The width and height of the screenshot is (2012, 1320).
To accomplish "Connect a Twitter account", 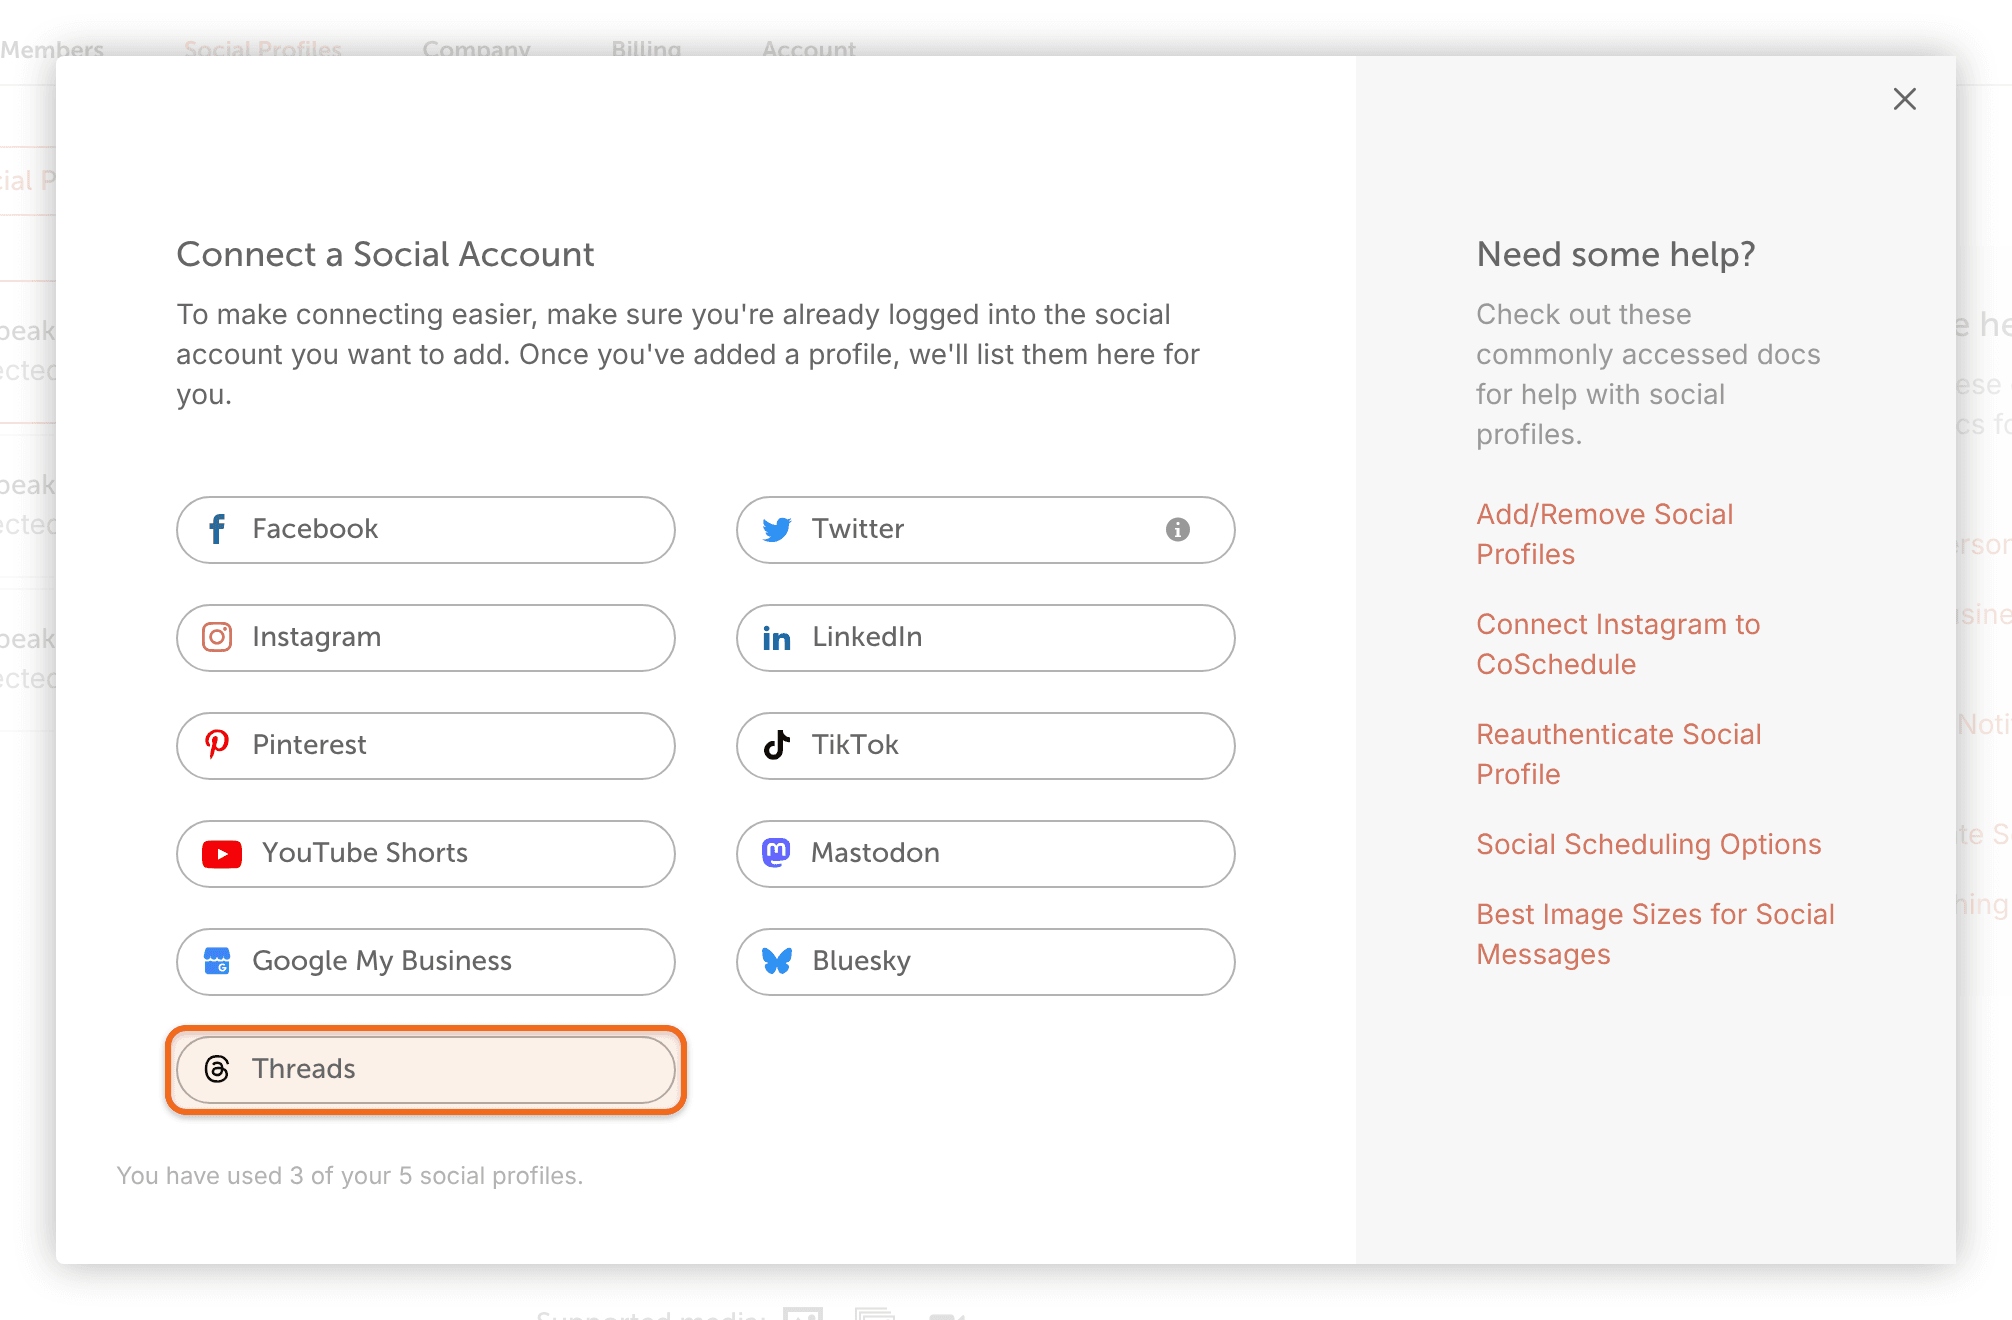I will (986, 530).
